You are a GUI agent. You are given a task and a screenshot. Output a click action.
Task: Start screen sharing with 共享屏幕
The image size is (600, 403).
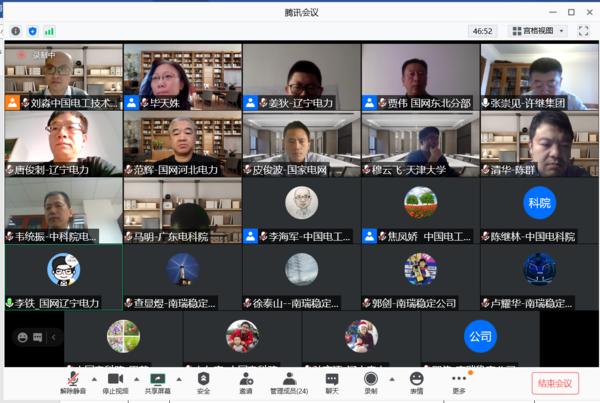pos(157,381)
